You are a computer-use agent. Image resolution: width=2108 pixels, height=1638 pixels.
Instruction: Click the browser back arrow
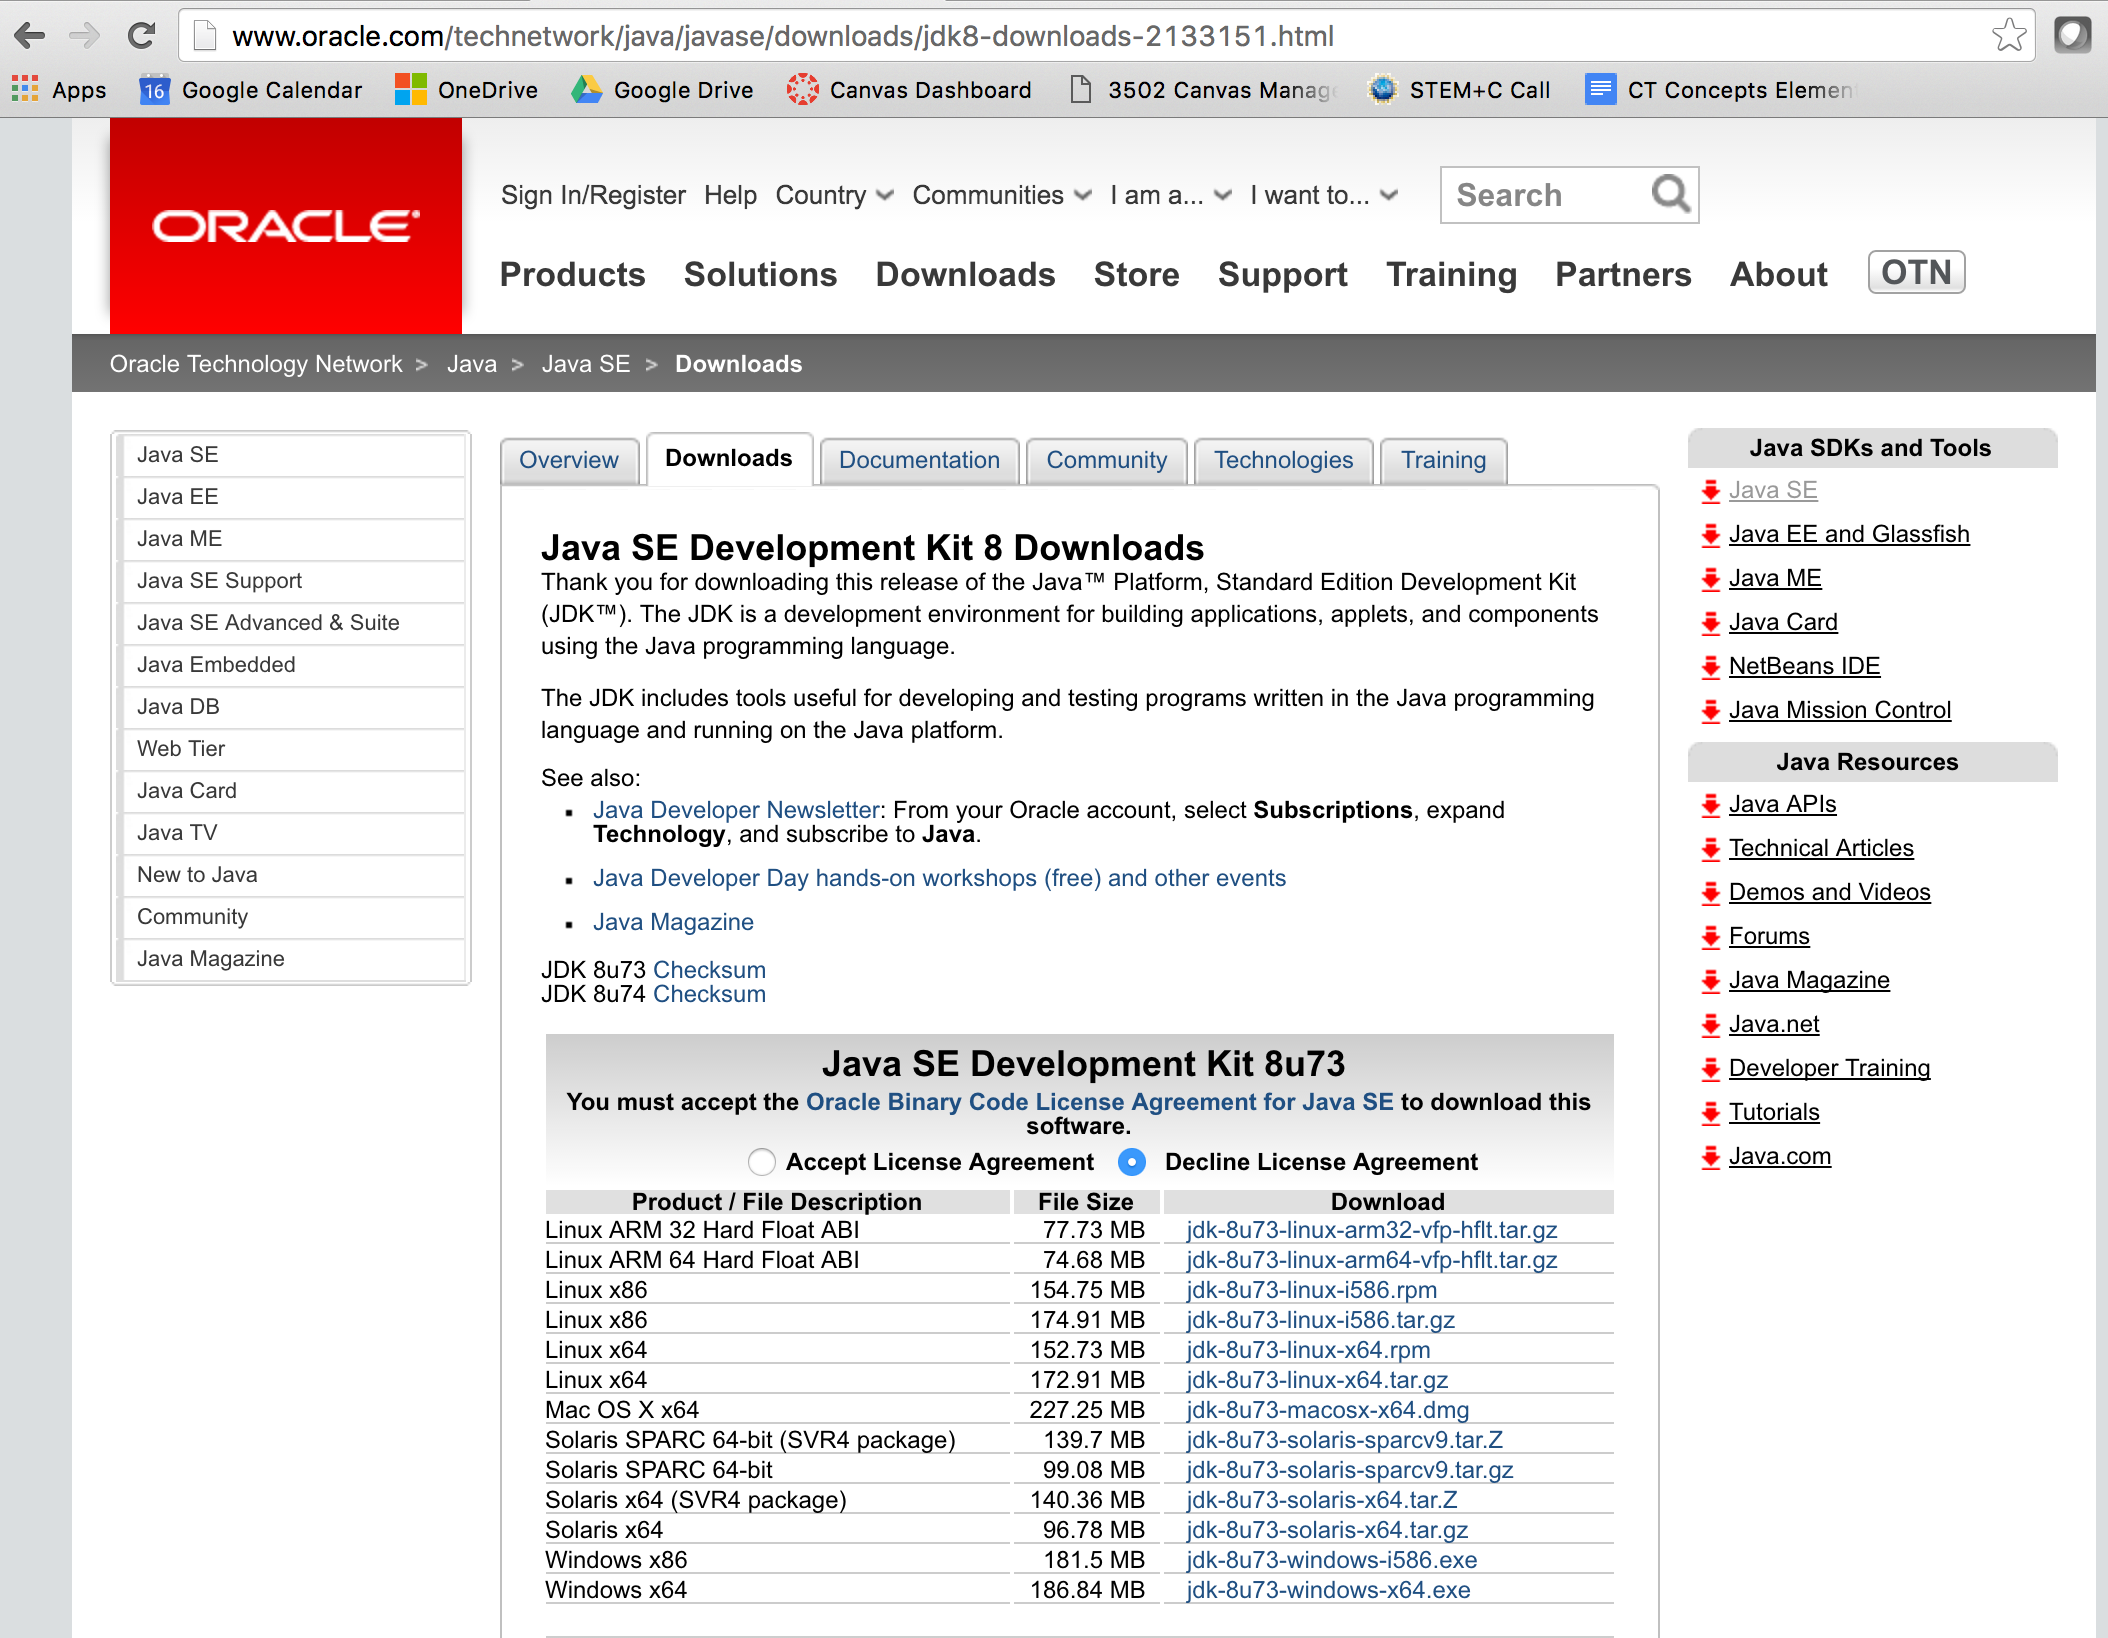(x=30, y=36)
